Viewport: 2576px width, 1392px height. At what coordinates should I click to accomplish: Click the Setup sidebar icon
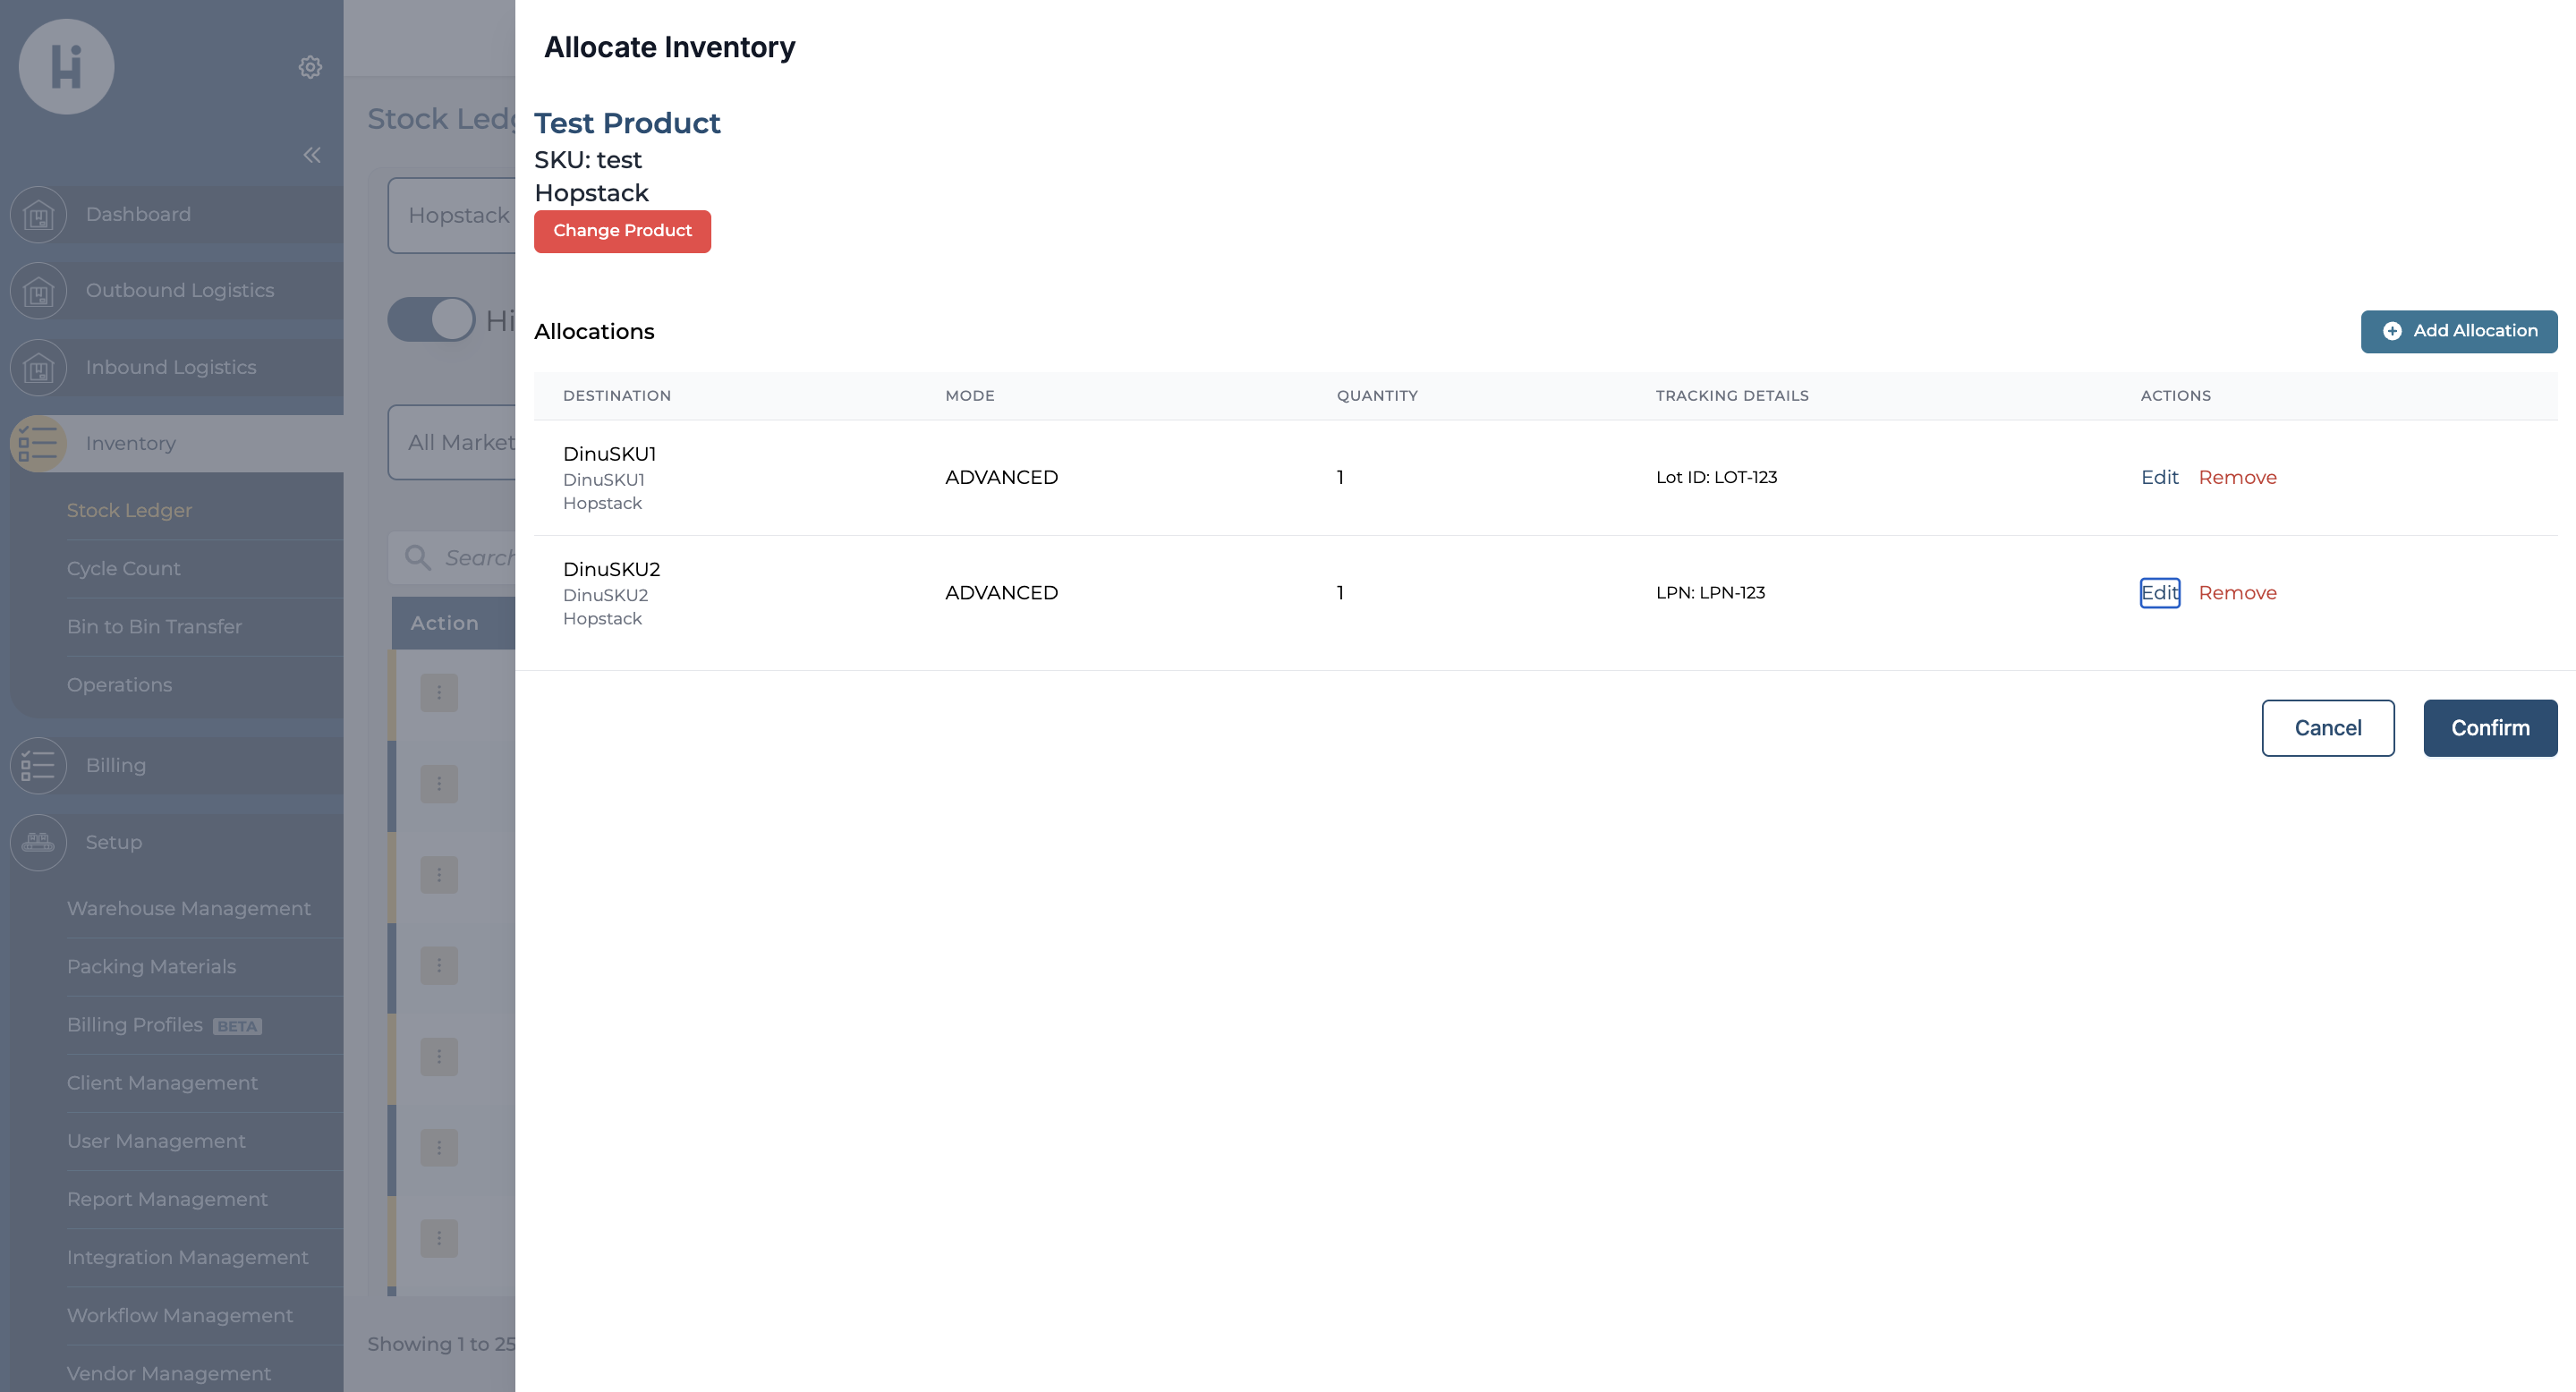coord(38,843)
